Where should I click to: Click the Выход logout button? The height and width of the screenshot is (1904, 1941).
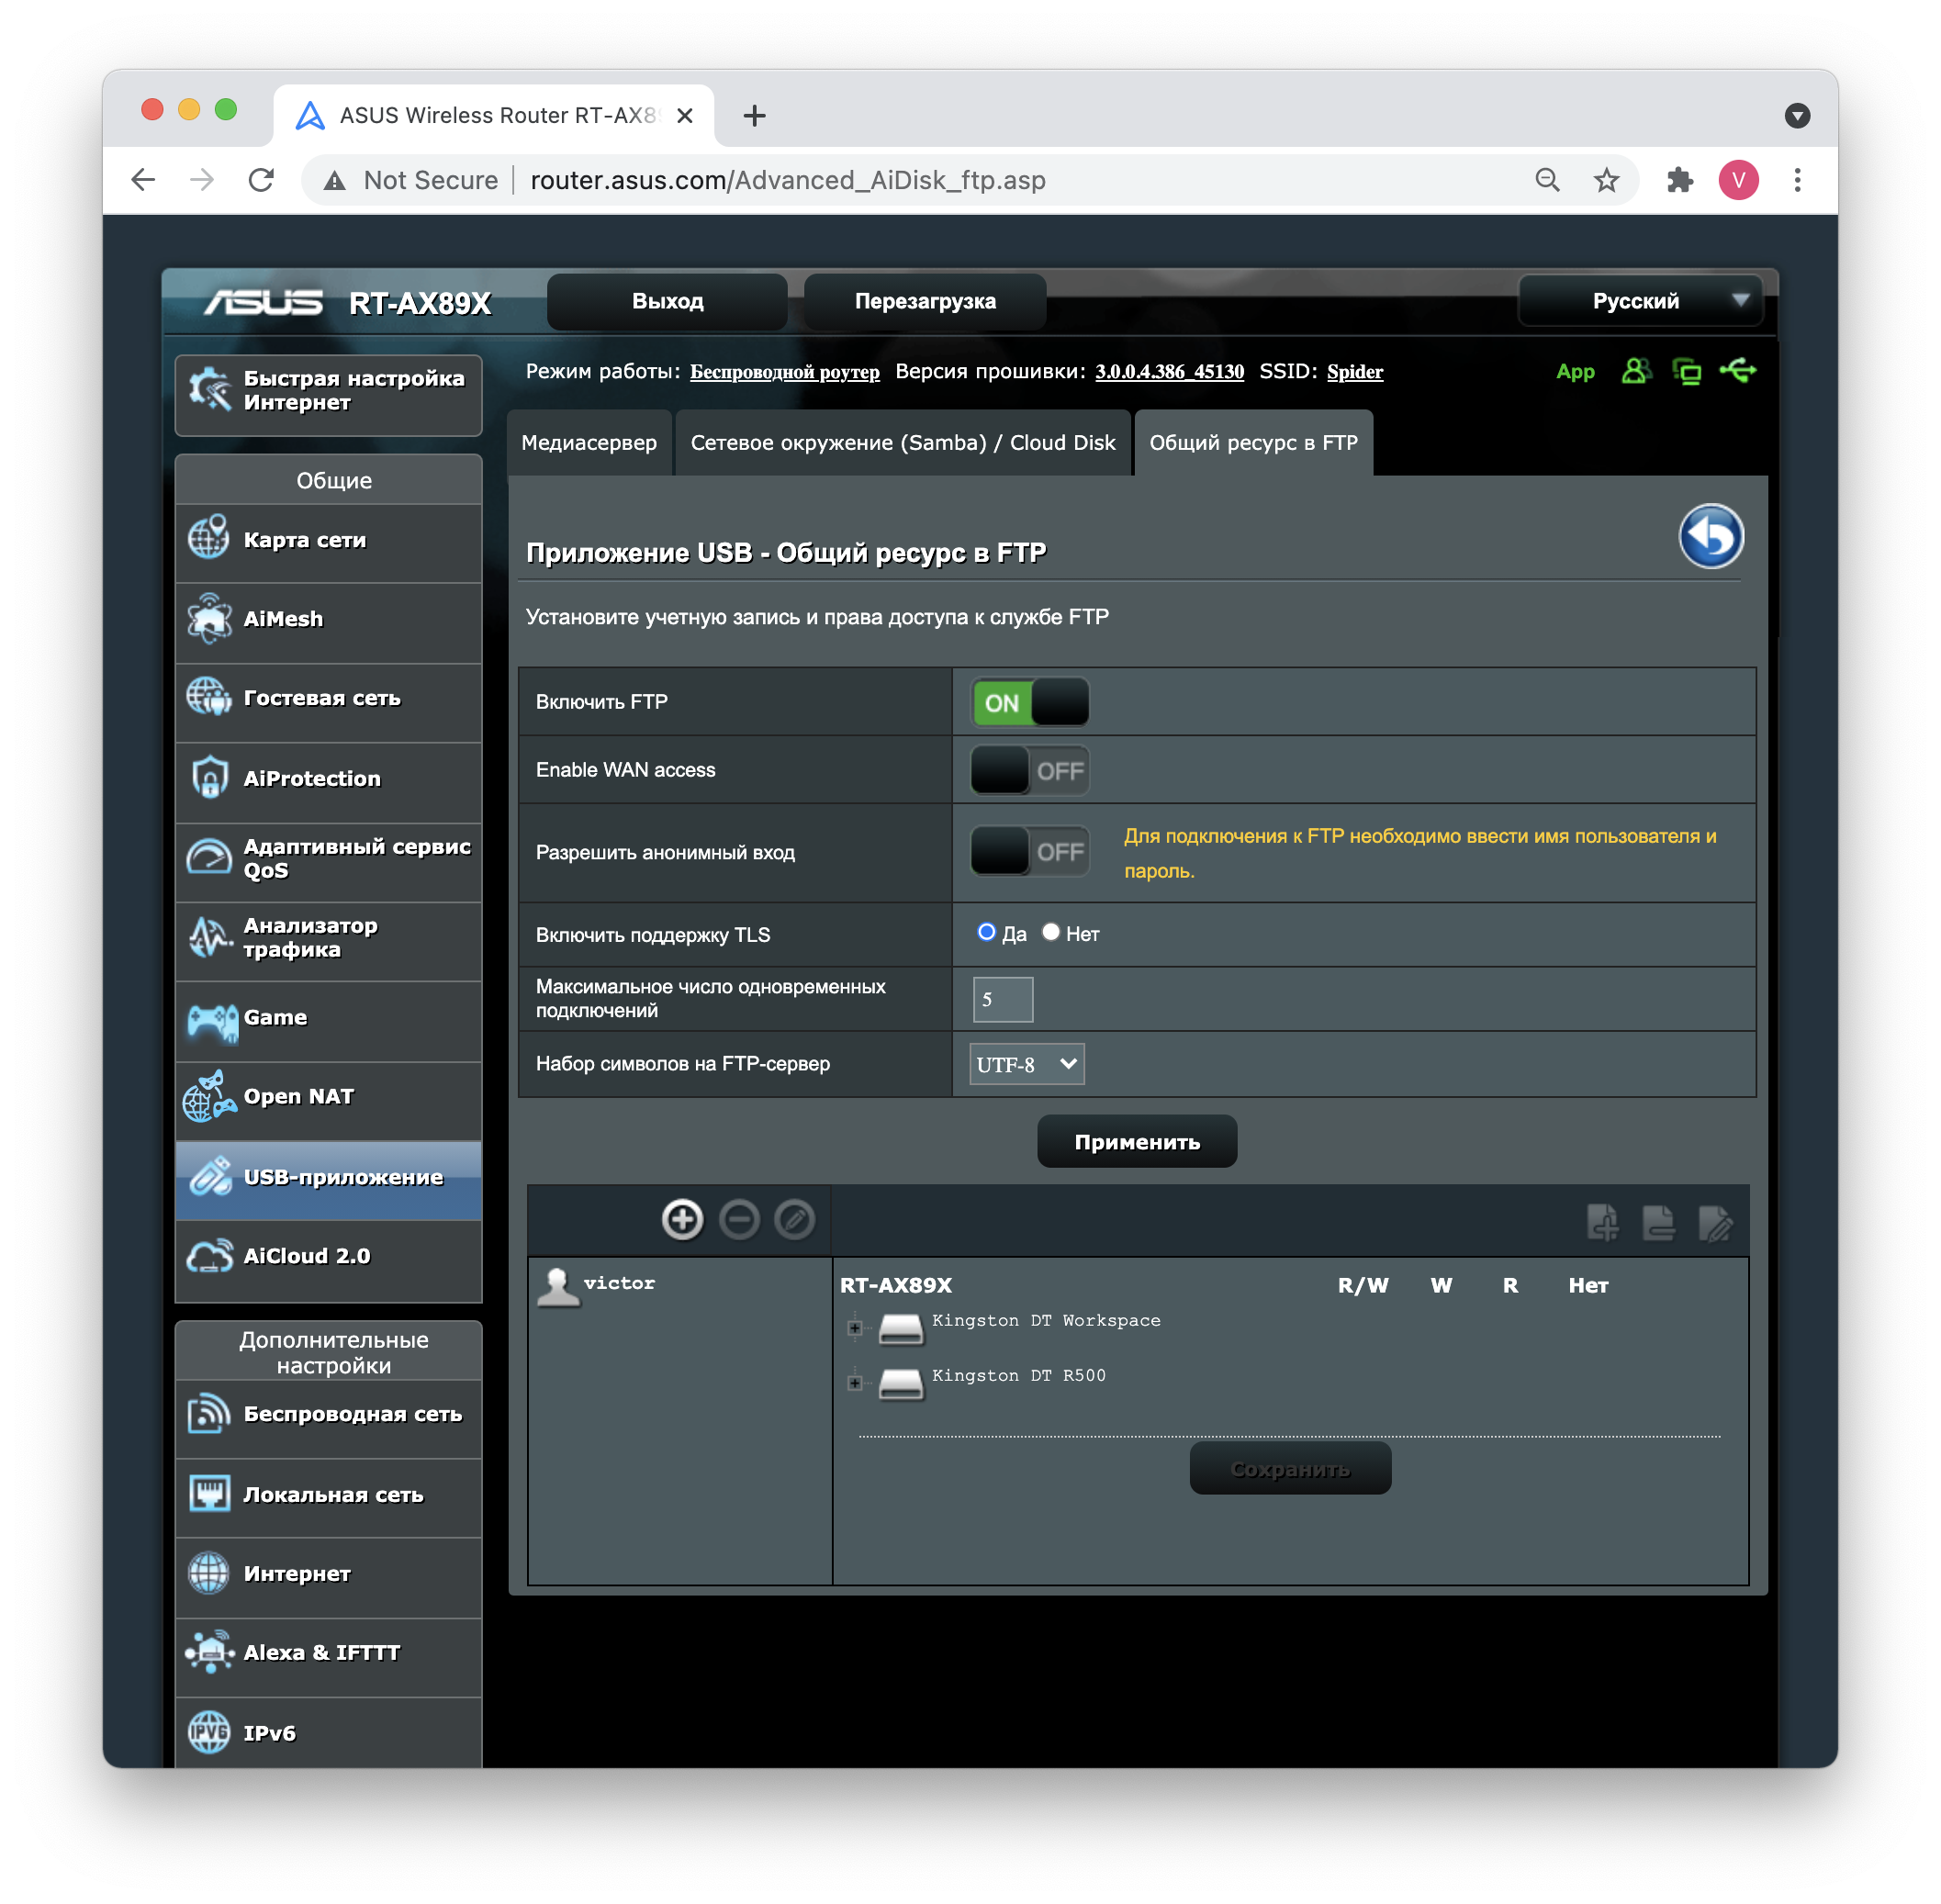pyautogui.click(x=667, y=301)
